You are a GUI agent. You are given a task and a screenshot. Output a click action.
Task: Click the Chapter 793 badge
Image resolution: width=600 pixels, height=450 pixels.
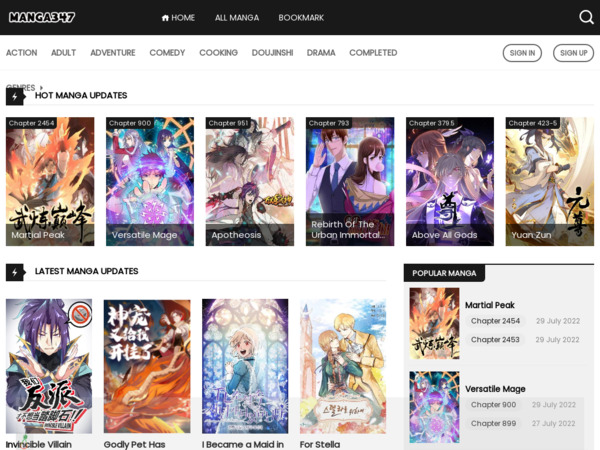(x=329, y=123)
